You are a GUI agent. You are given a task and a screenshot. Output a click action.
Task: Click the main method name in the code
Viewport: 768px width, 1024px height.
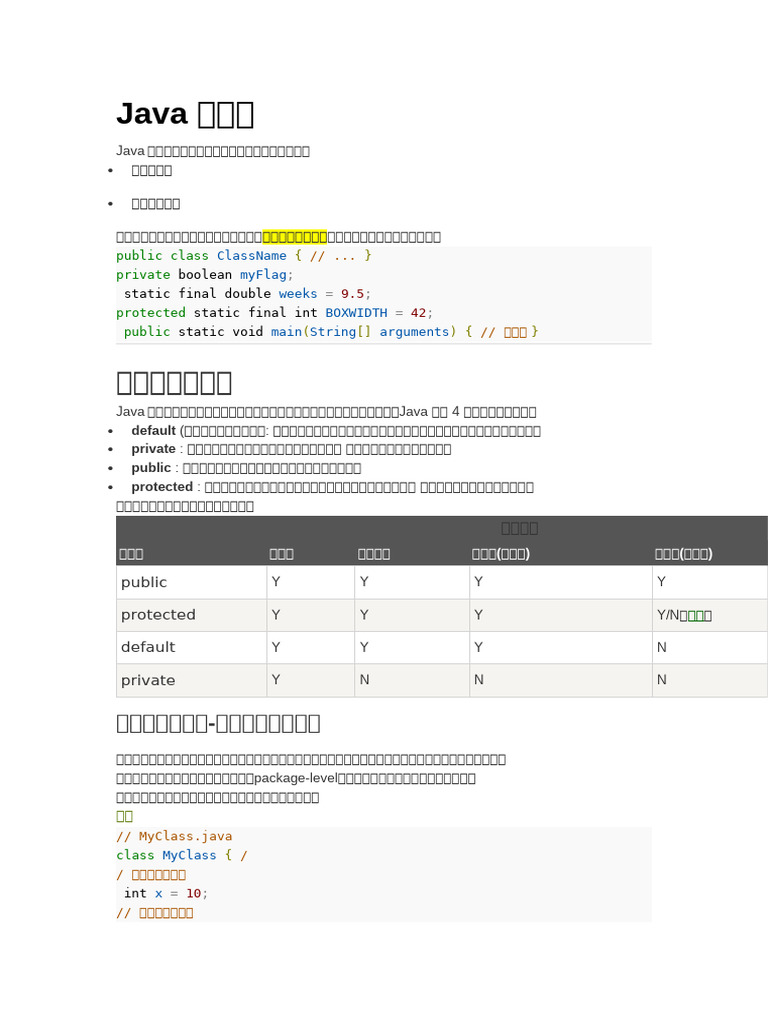click(286, 331)
